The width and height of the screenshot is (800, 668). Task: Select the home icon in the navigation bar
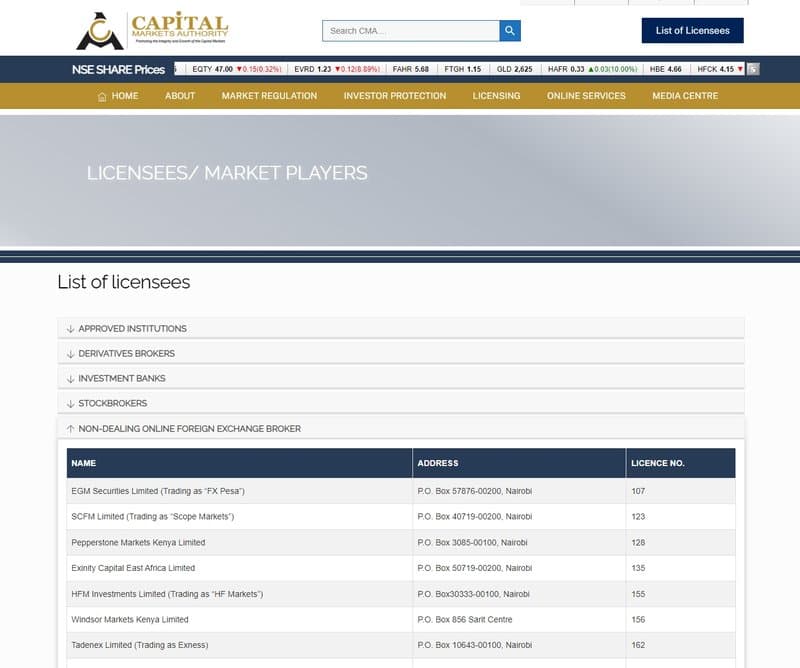pos(101,96)
